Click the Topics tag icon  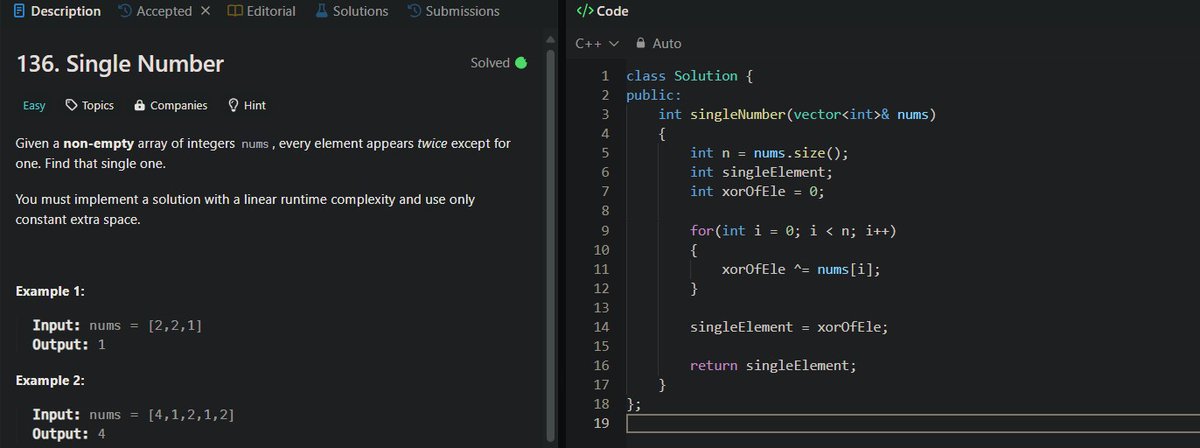tap(71, 105)
